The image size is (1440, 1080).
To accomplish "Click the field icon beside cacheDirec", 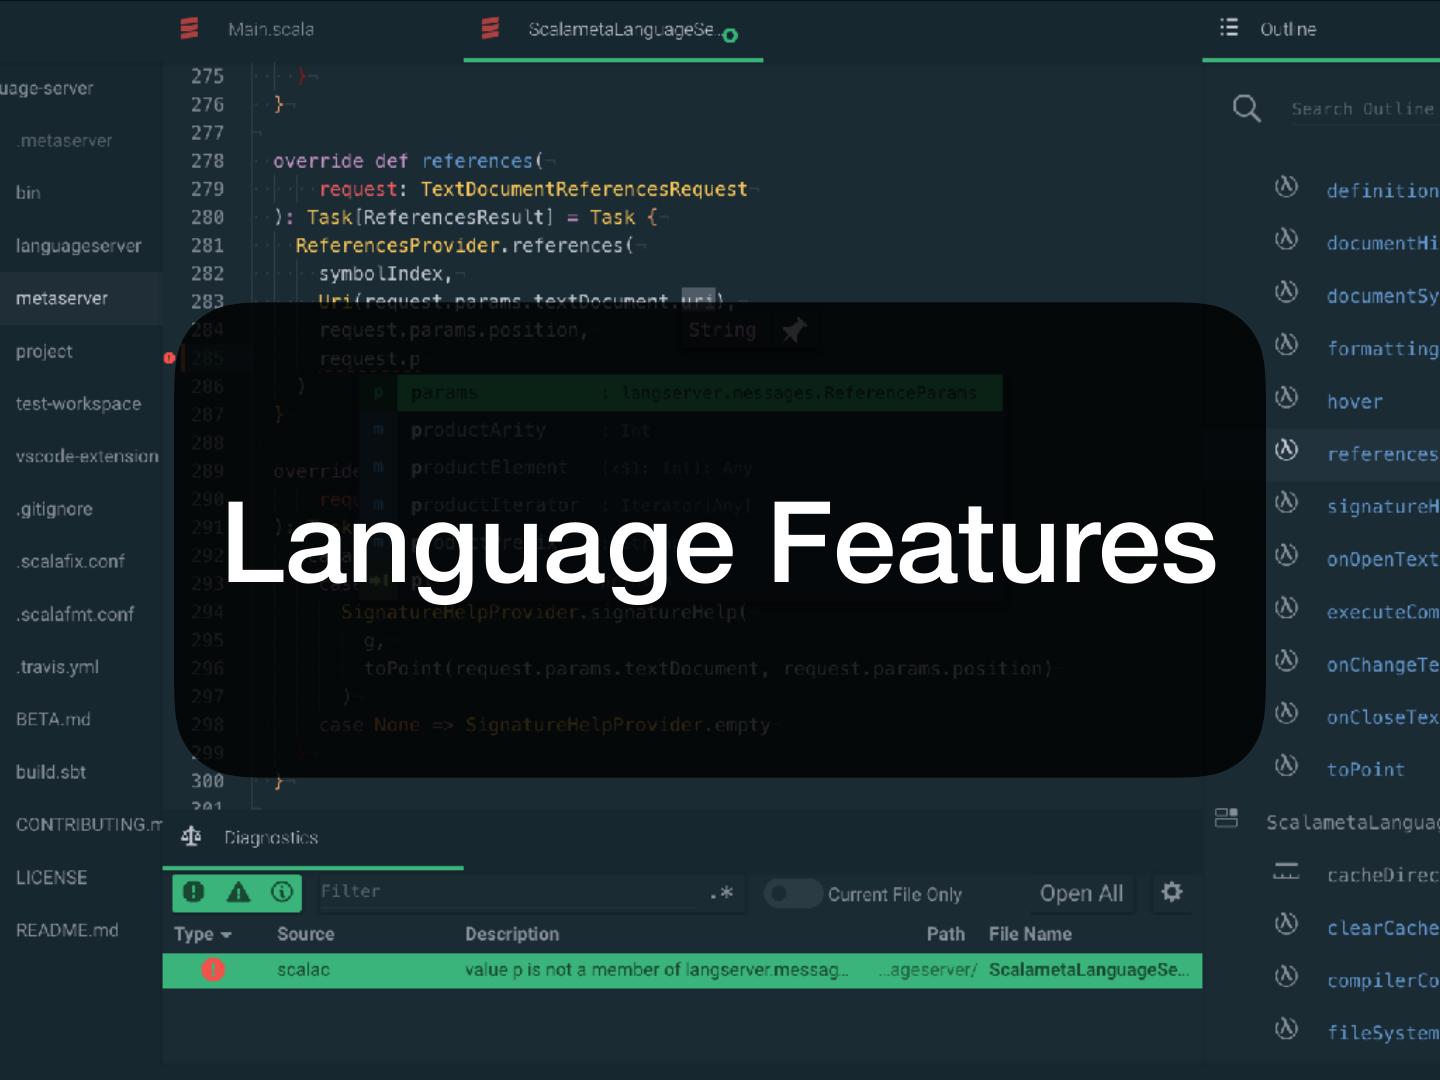I will [1286, 873].
